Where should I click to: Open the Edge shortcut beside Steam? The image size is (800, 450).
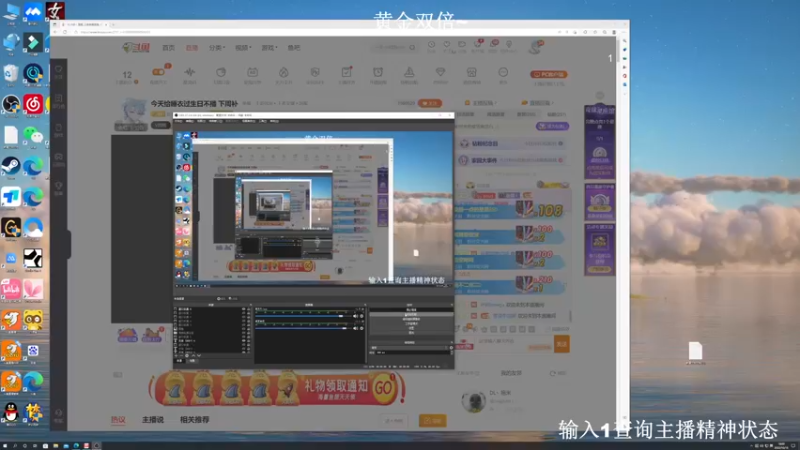33,166
